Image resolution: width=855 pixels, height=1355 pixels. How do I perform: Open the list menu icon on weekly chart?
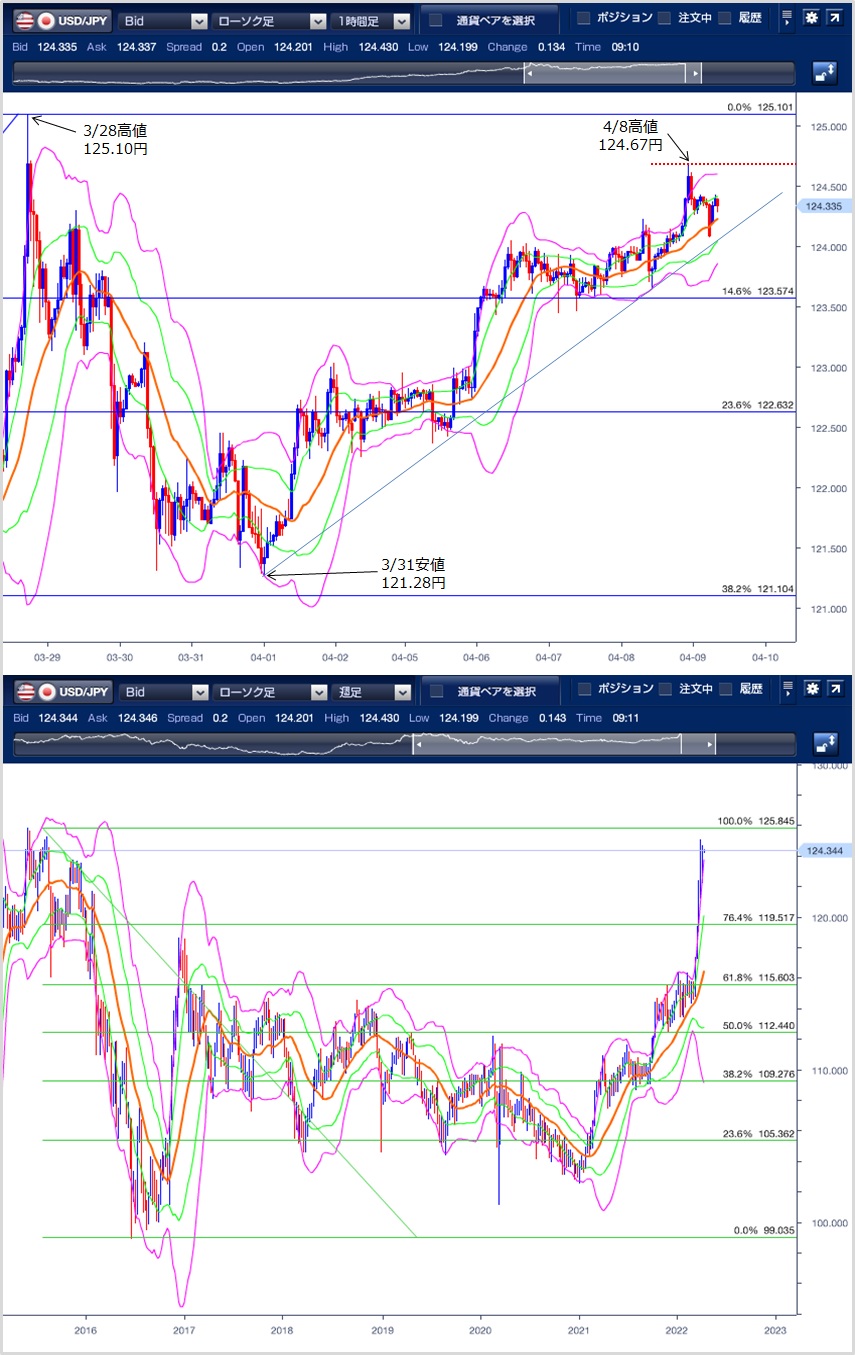coord(788,690)
